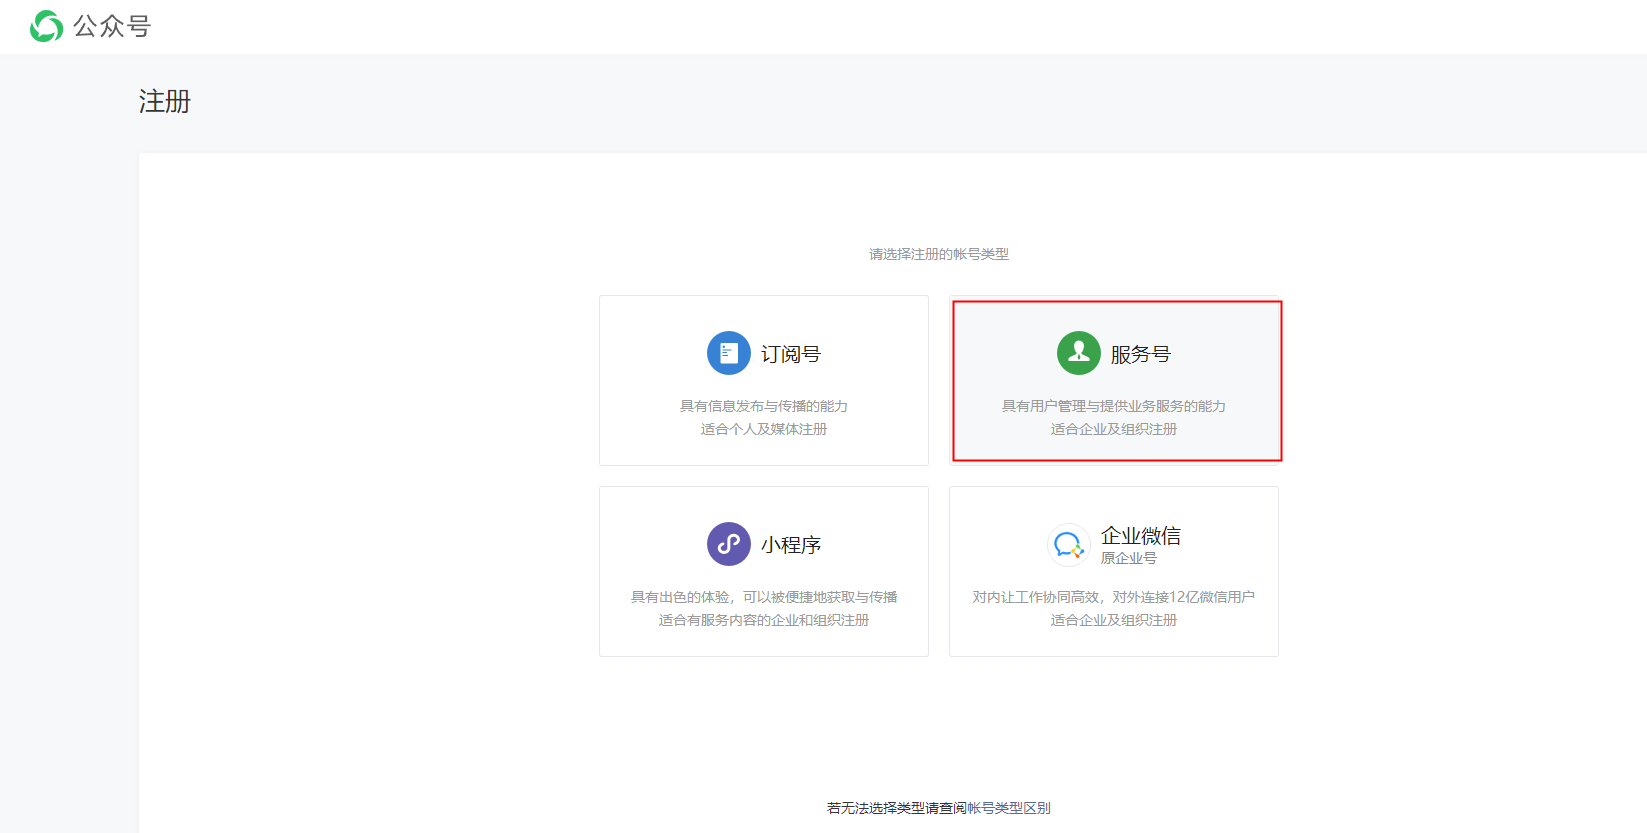The height and width of the screenshot is (833, 1647).
Task: Click the green WeChat Official Account logo
Action: click(x=46, y=26)
